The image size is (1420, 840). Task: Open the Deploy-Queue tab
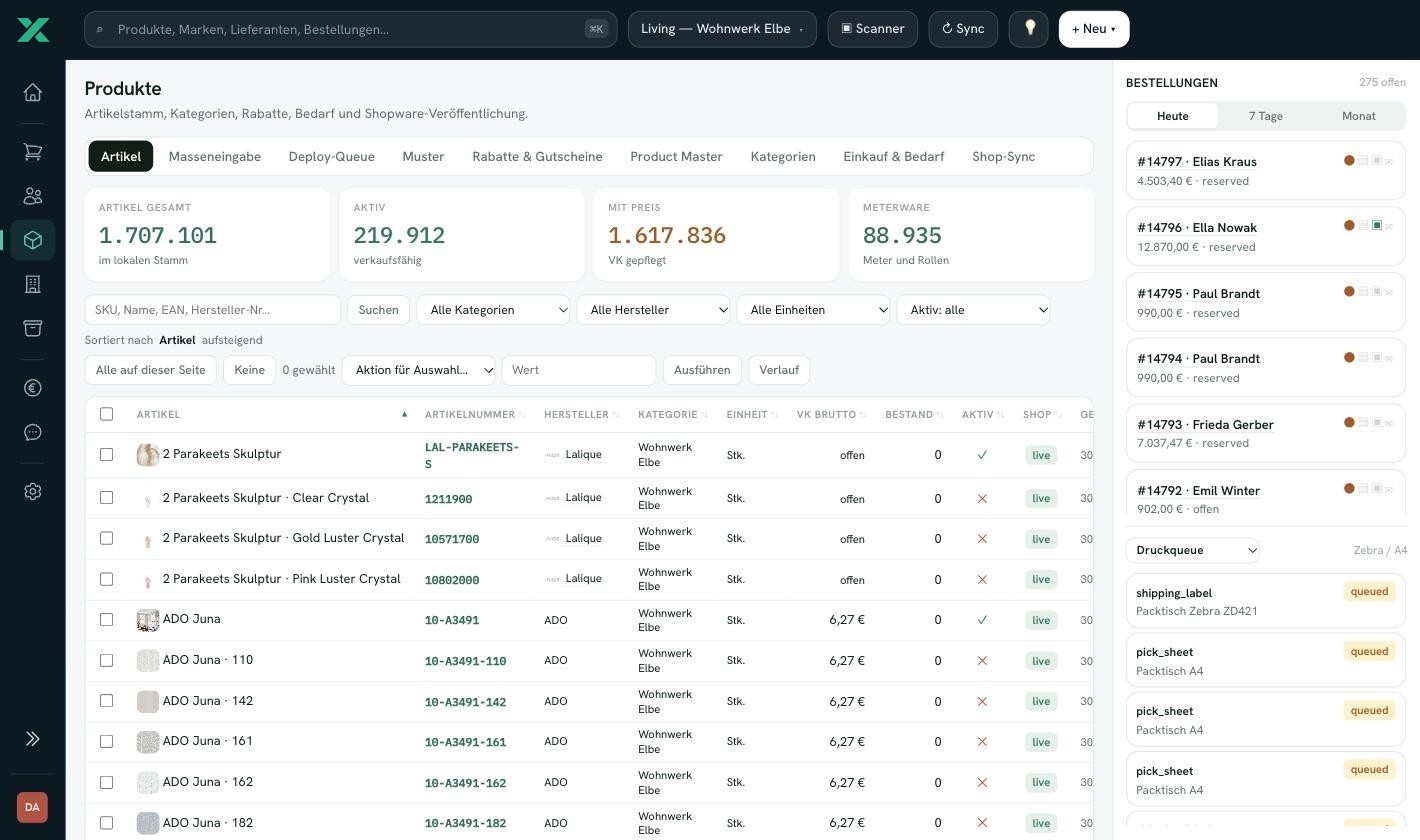[x=332, y=156]
